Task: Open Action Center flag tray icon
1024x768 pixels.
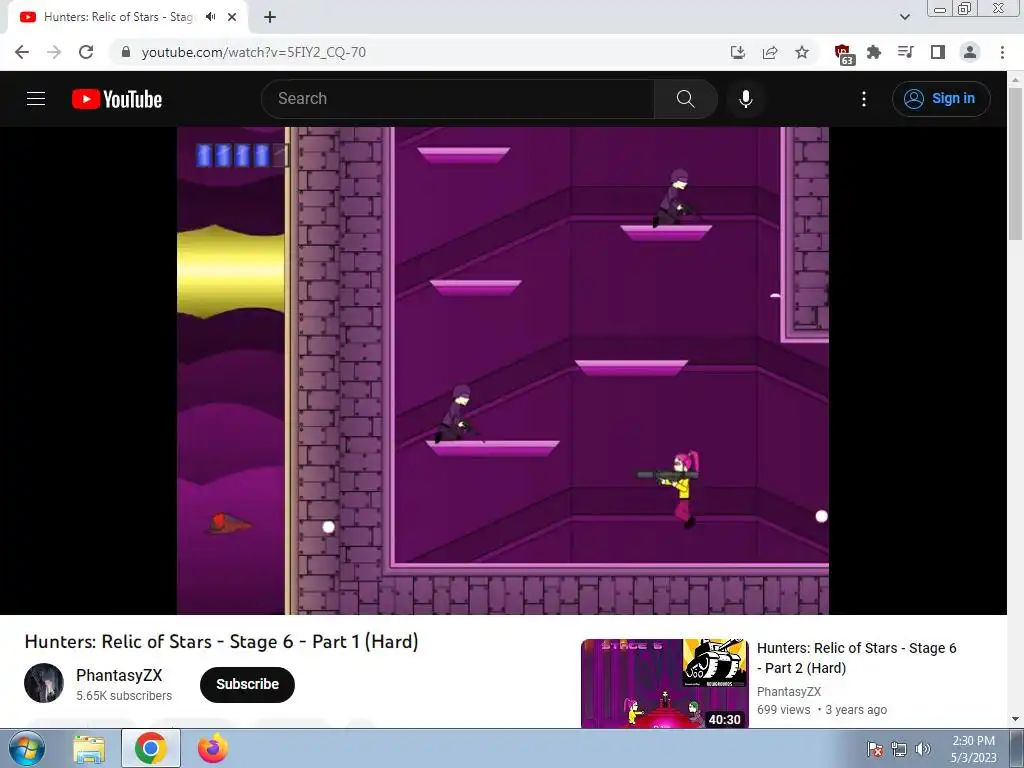Action: click(x=874, y=748)
